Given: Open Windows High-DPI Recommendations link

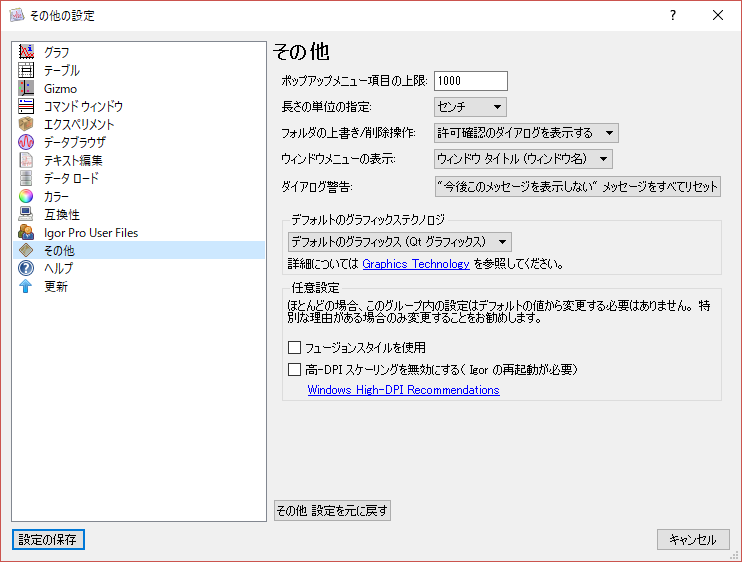Looking at the screenshot, I should coord(404,390).
